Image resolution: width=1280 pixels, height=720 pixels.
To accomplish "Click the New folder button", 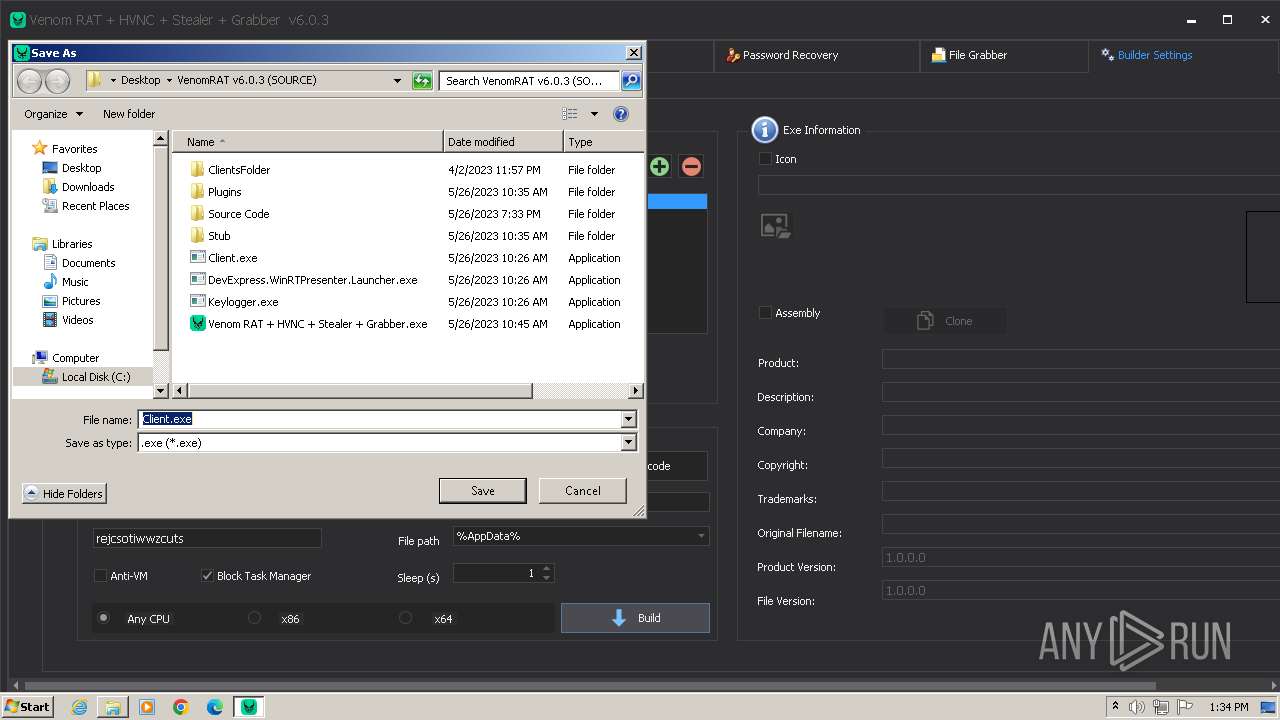I will tap(129, 114).
